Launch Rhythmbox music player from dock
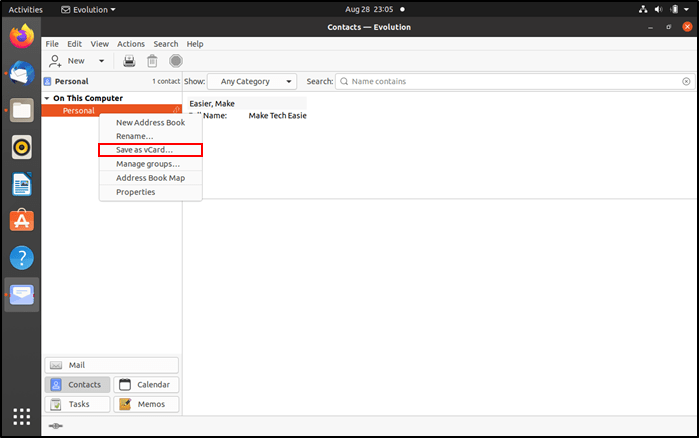This screenshot has height=438, width=699. pos(21,147)
